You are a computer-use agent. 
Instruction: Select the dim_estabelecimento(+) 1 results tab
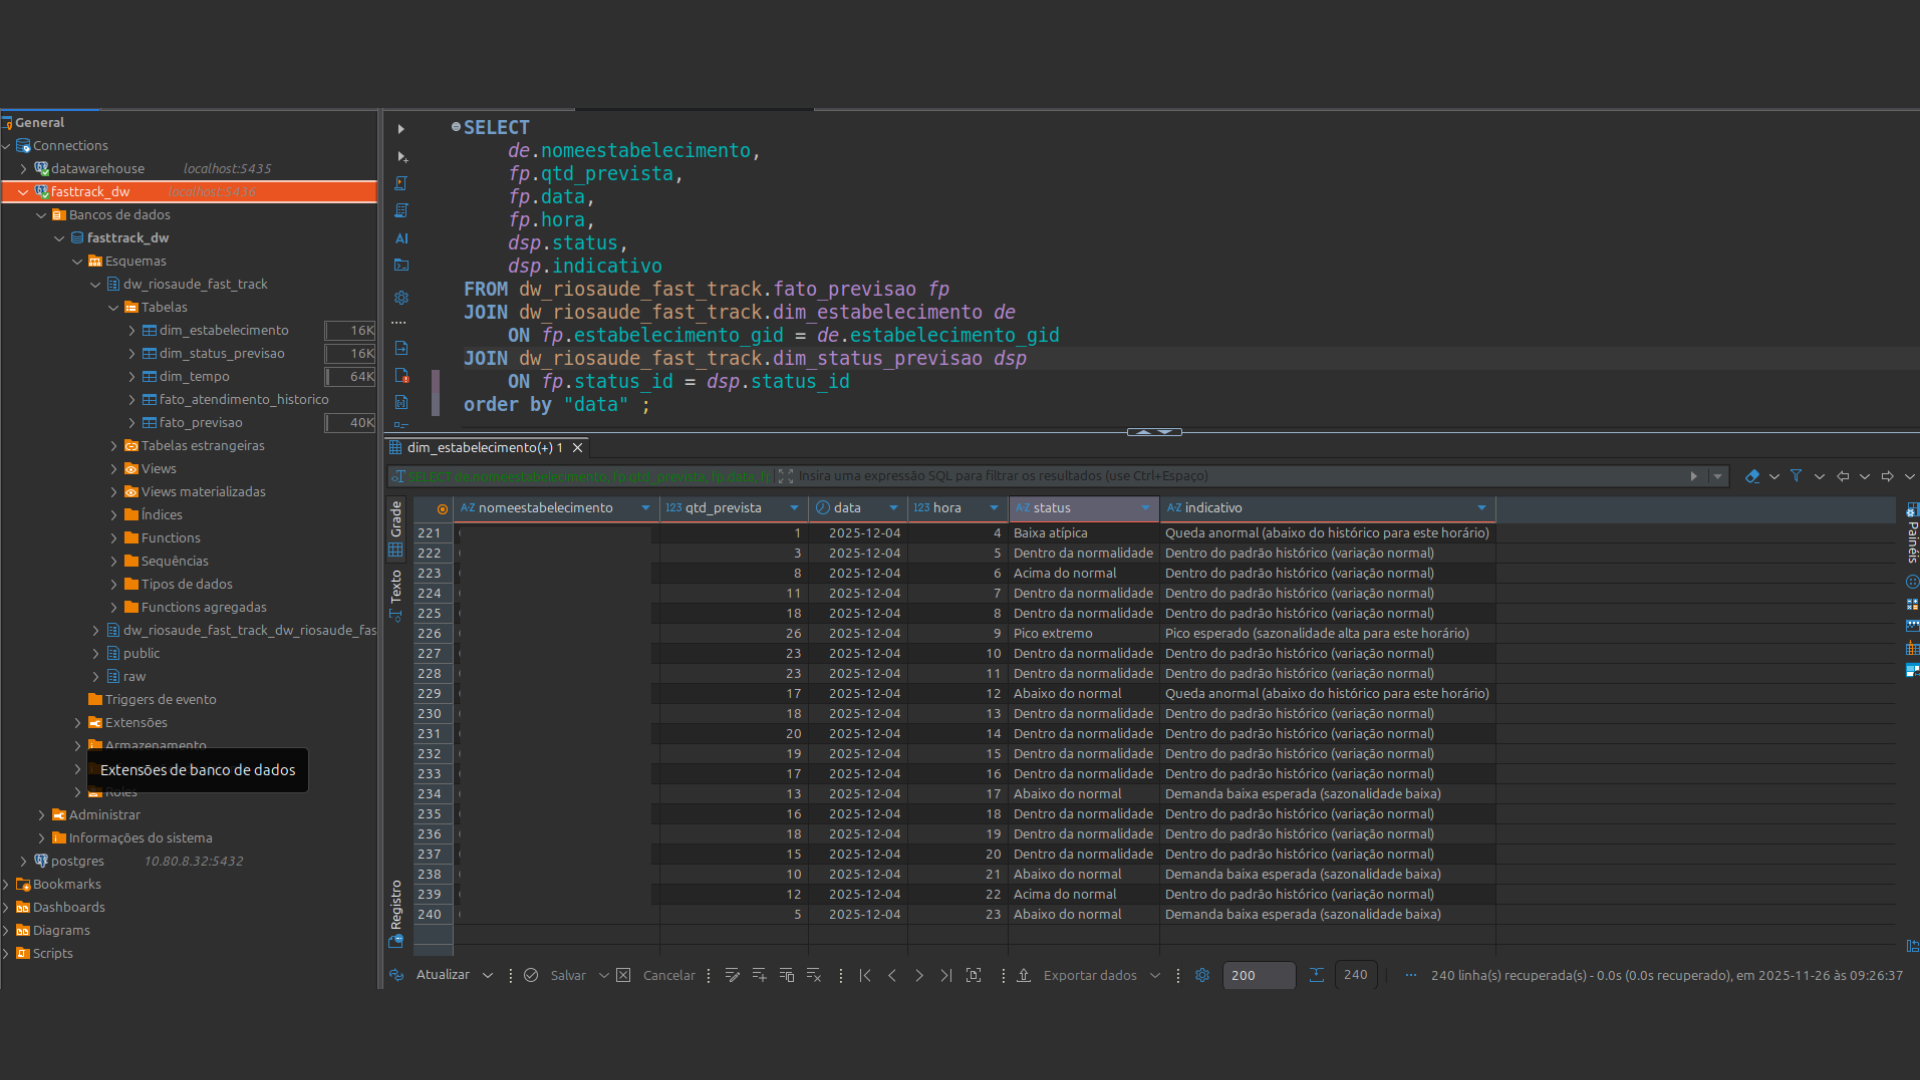(483, 447)
